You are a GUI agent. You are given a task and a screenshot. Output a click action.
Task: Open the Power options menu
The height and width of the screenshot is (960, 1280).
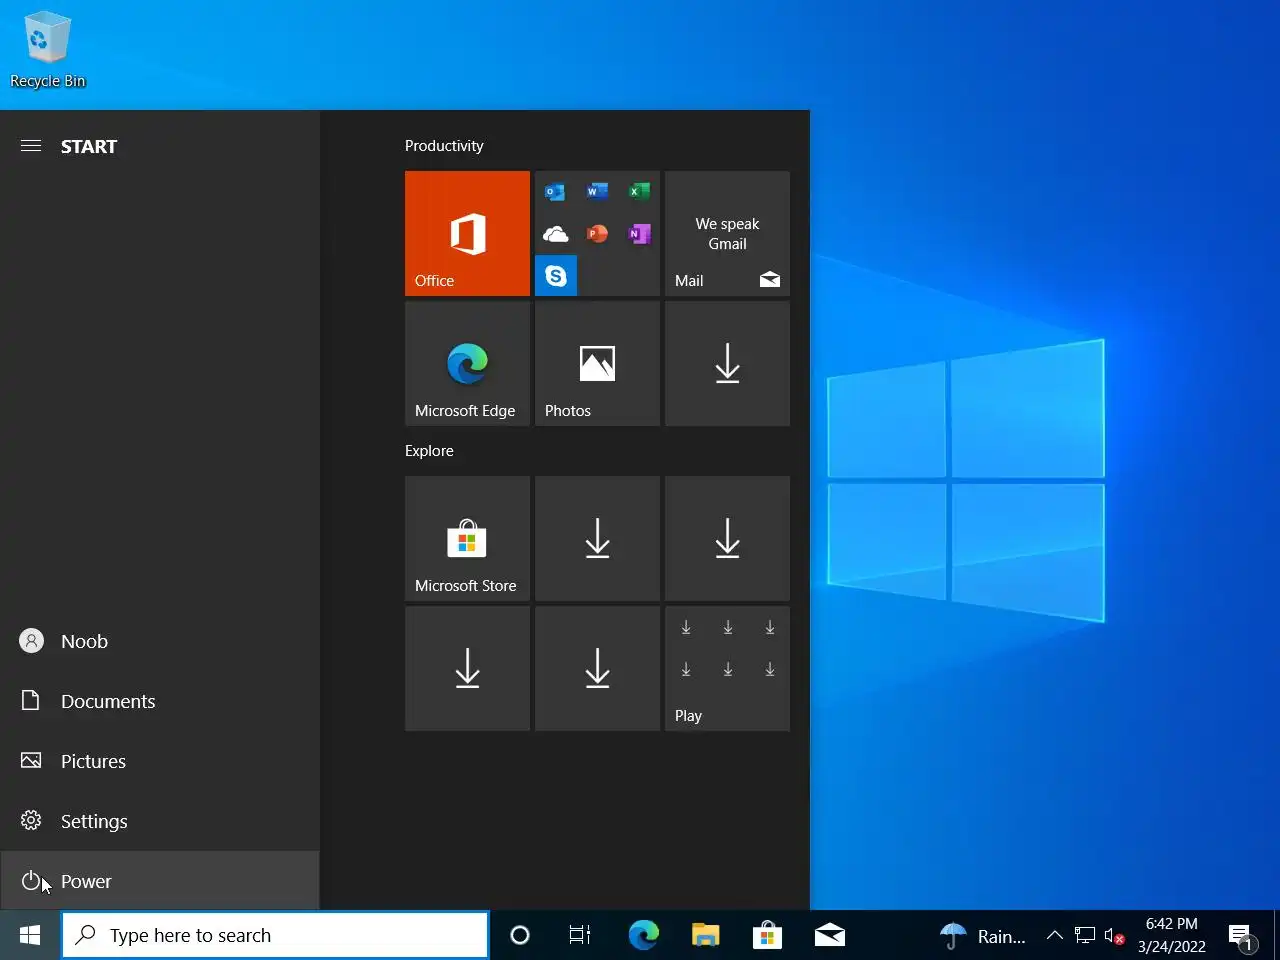(x=160, y=881)
